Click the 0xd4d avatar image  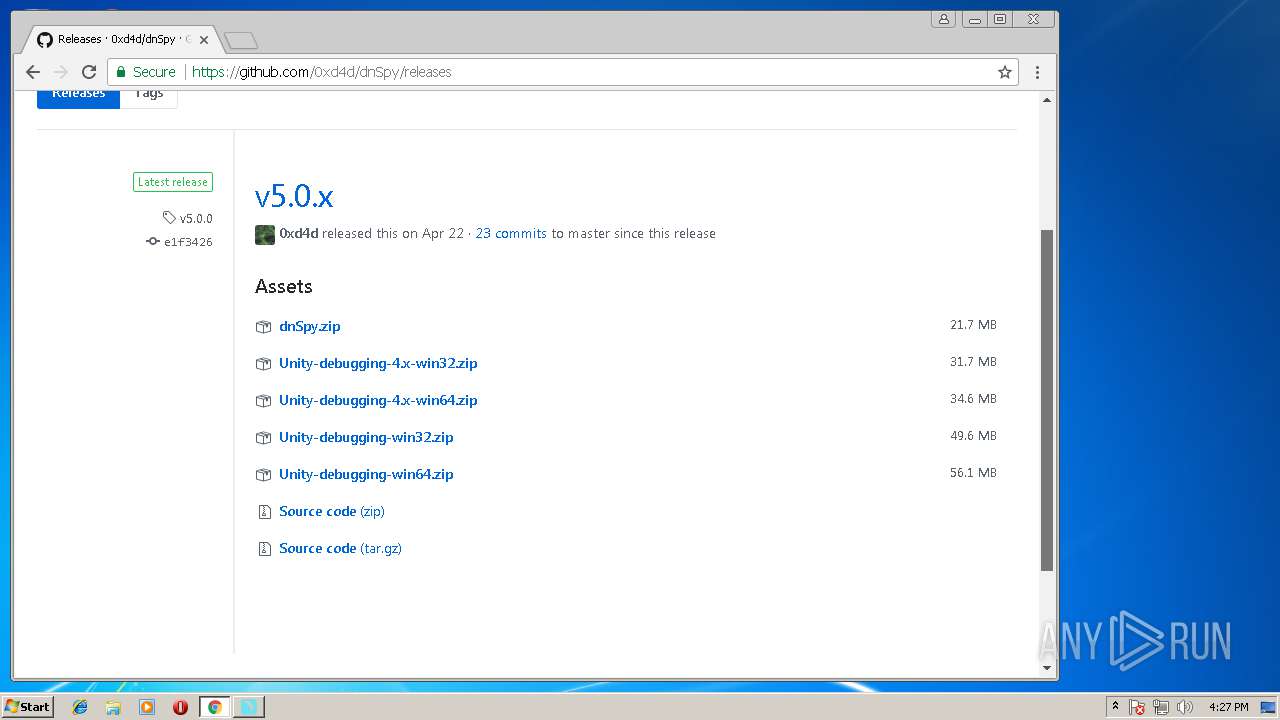(265, 234)
